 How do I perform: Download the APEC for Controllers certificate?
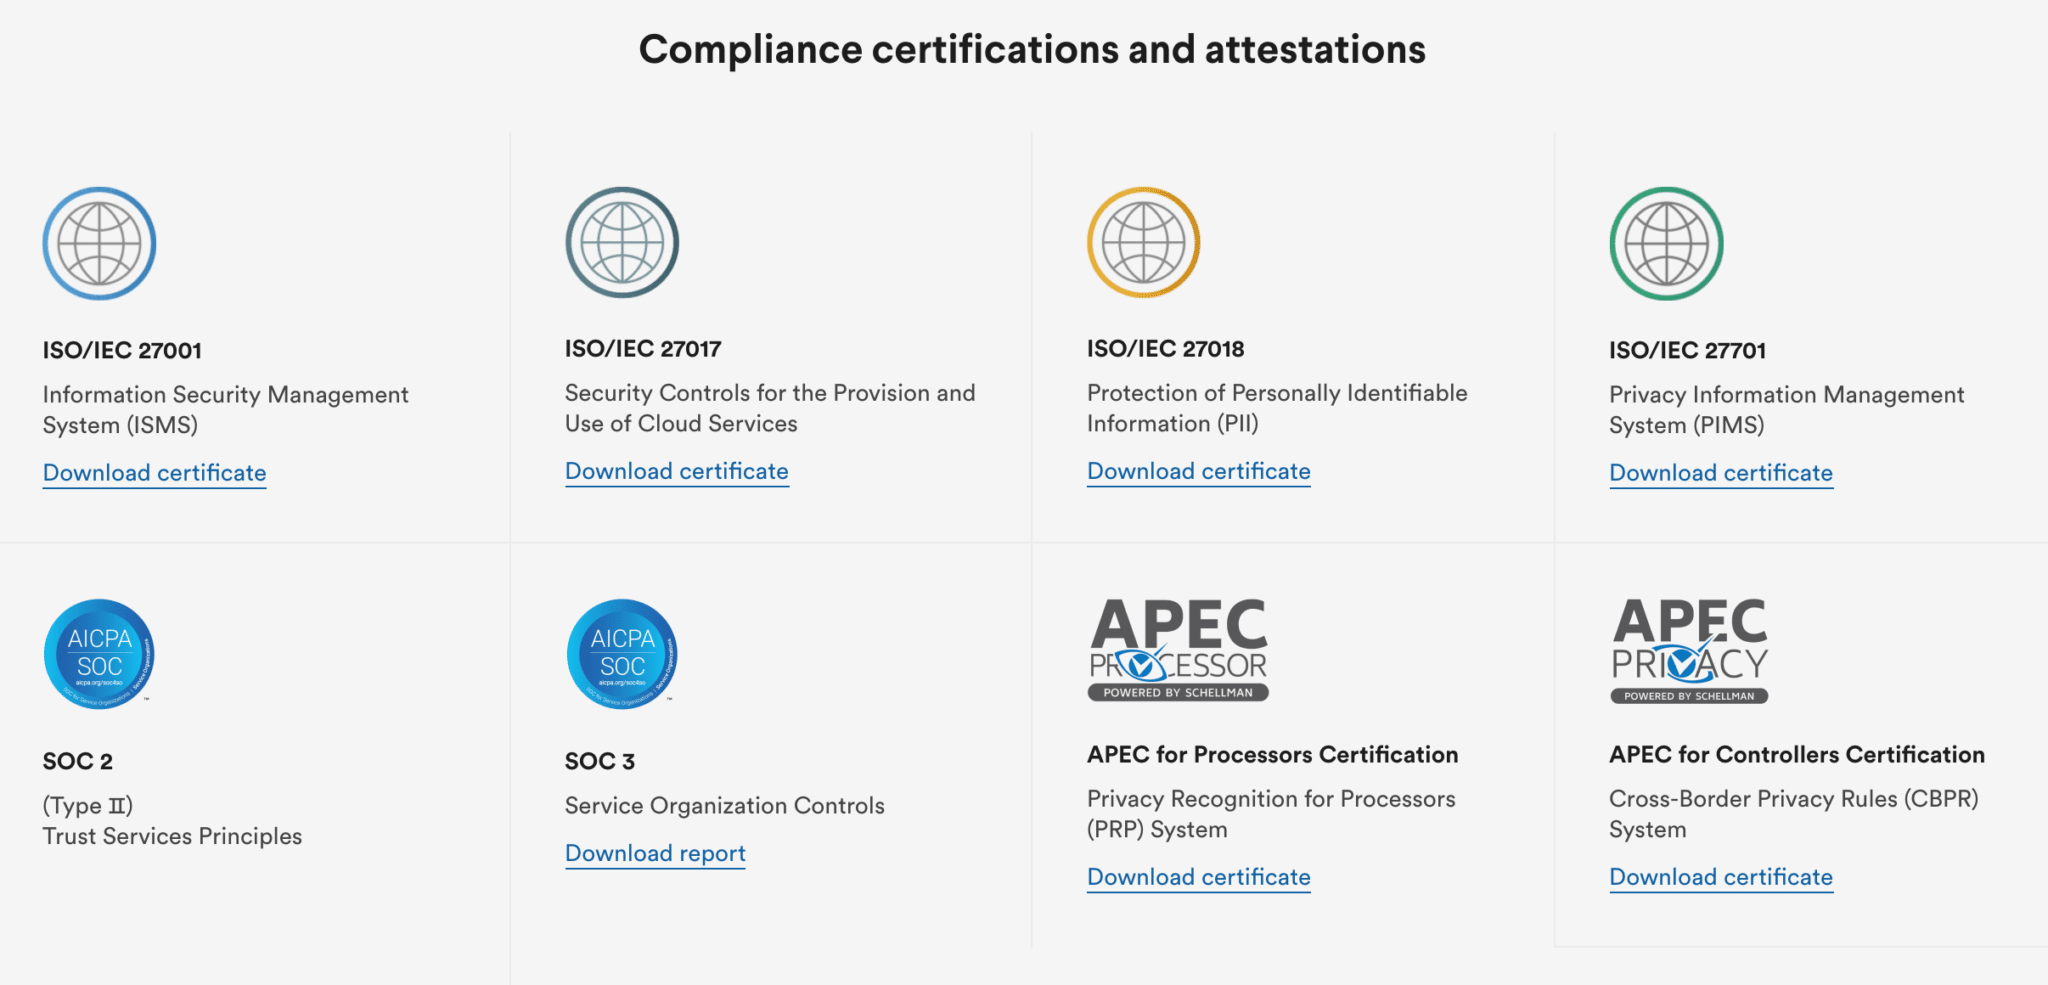pyautogui.click(x=1721, y=877)
